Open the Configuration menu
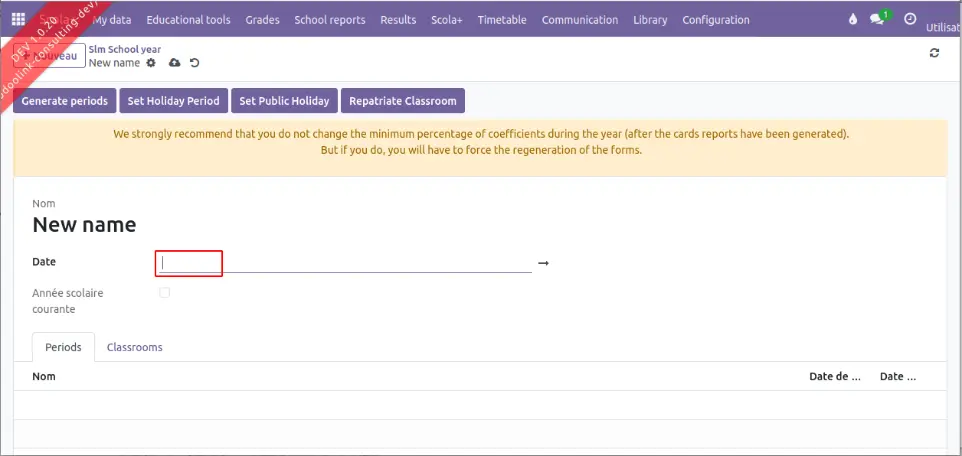 (x=715, y=20)
